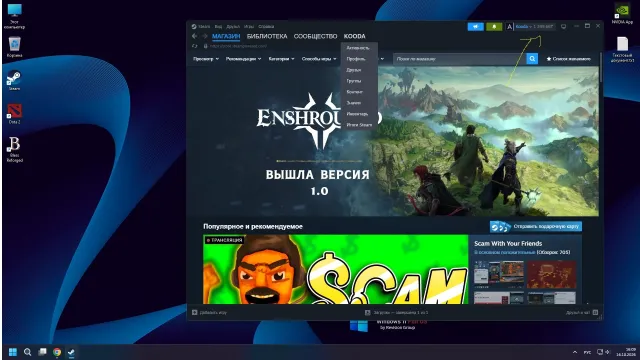Open the star wishlist button
640x360 pixels.
point(569,59)
